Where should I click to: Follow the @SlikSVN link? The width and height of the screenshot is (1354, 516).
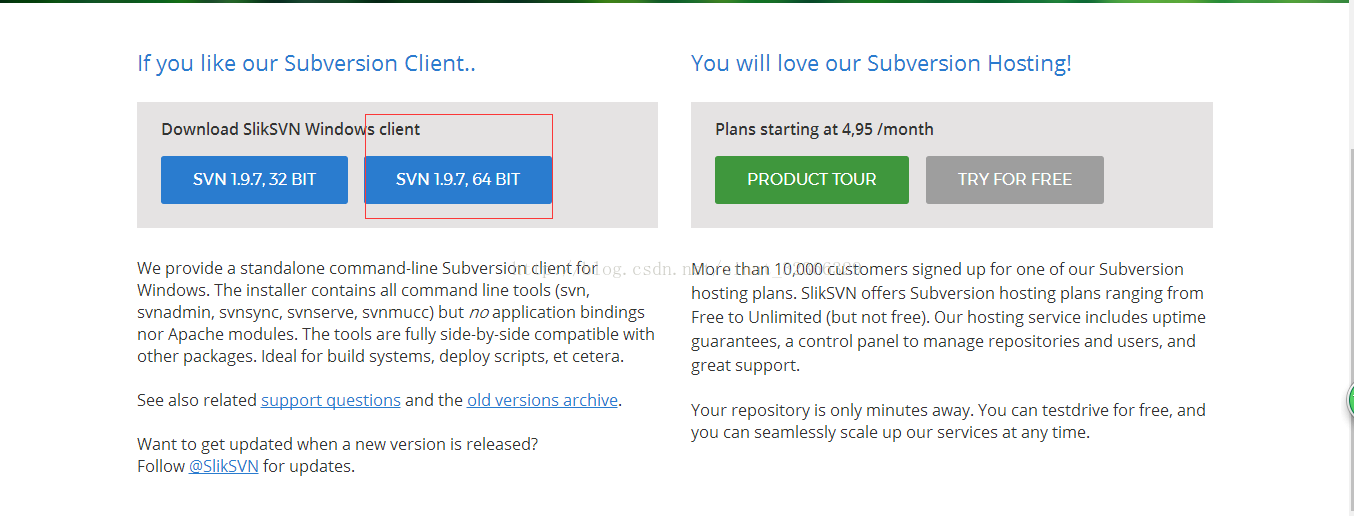[224, 466]
